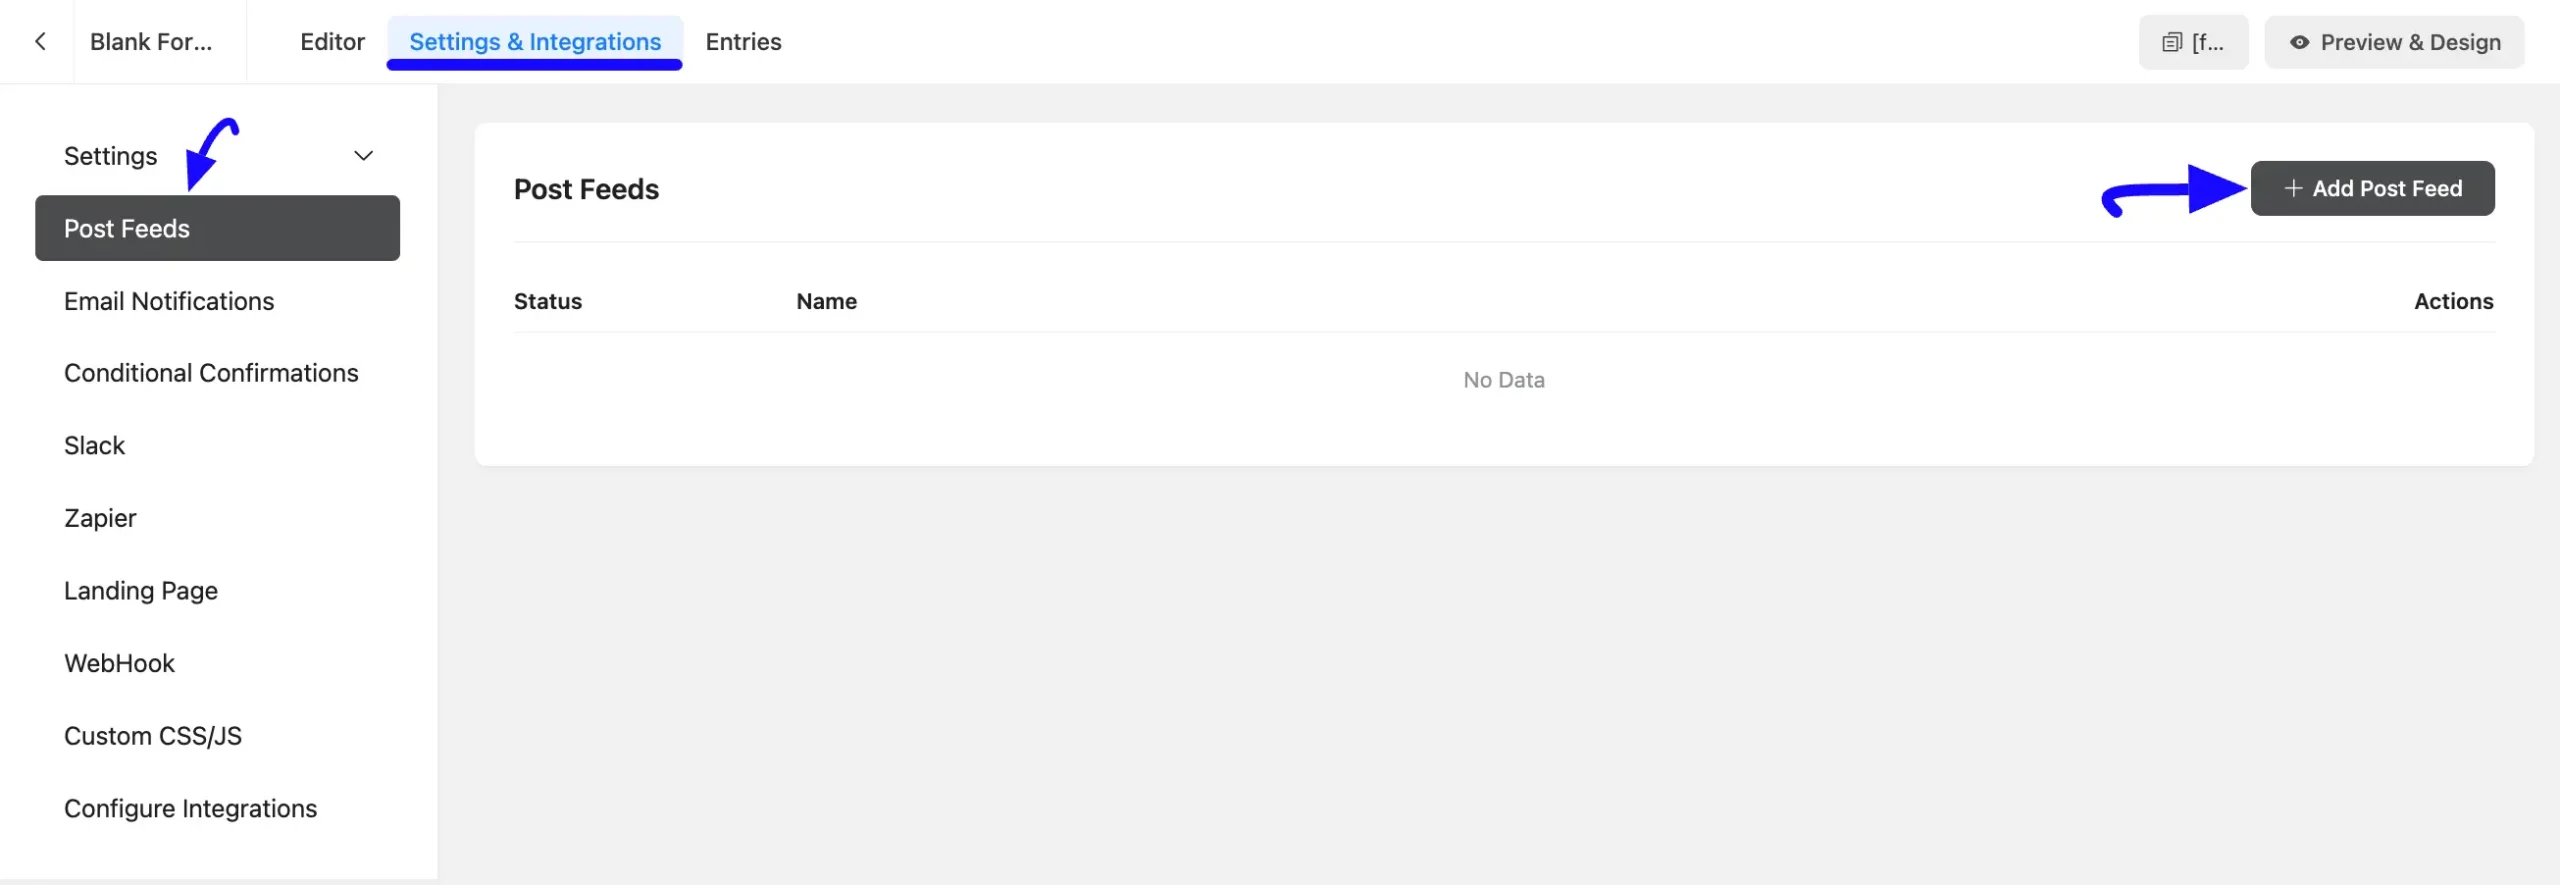Open Email Notifications settings
The image size is (2560, 885).
[169, 301]
